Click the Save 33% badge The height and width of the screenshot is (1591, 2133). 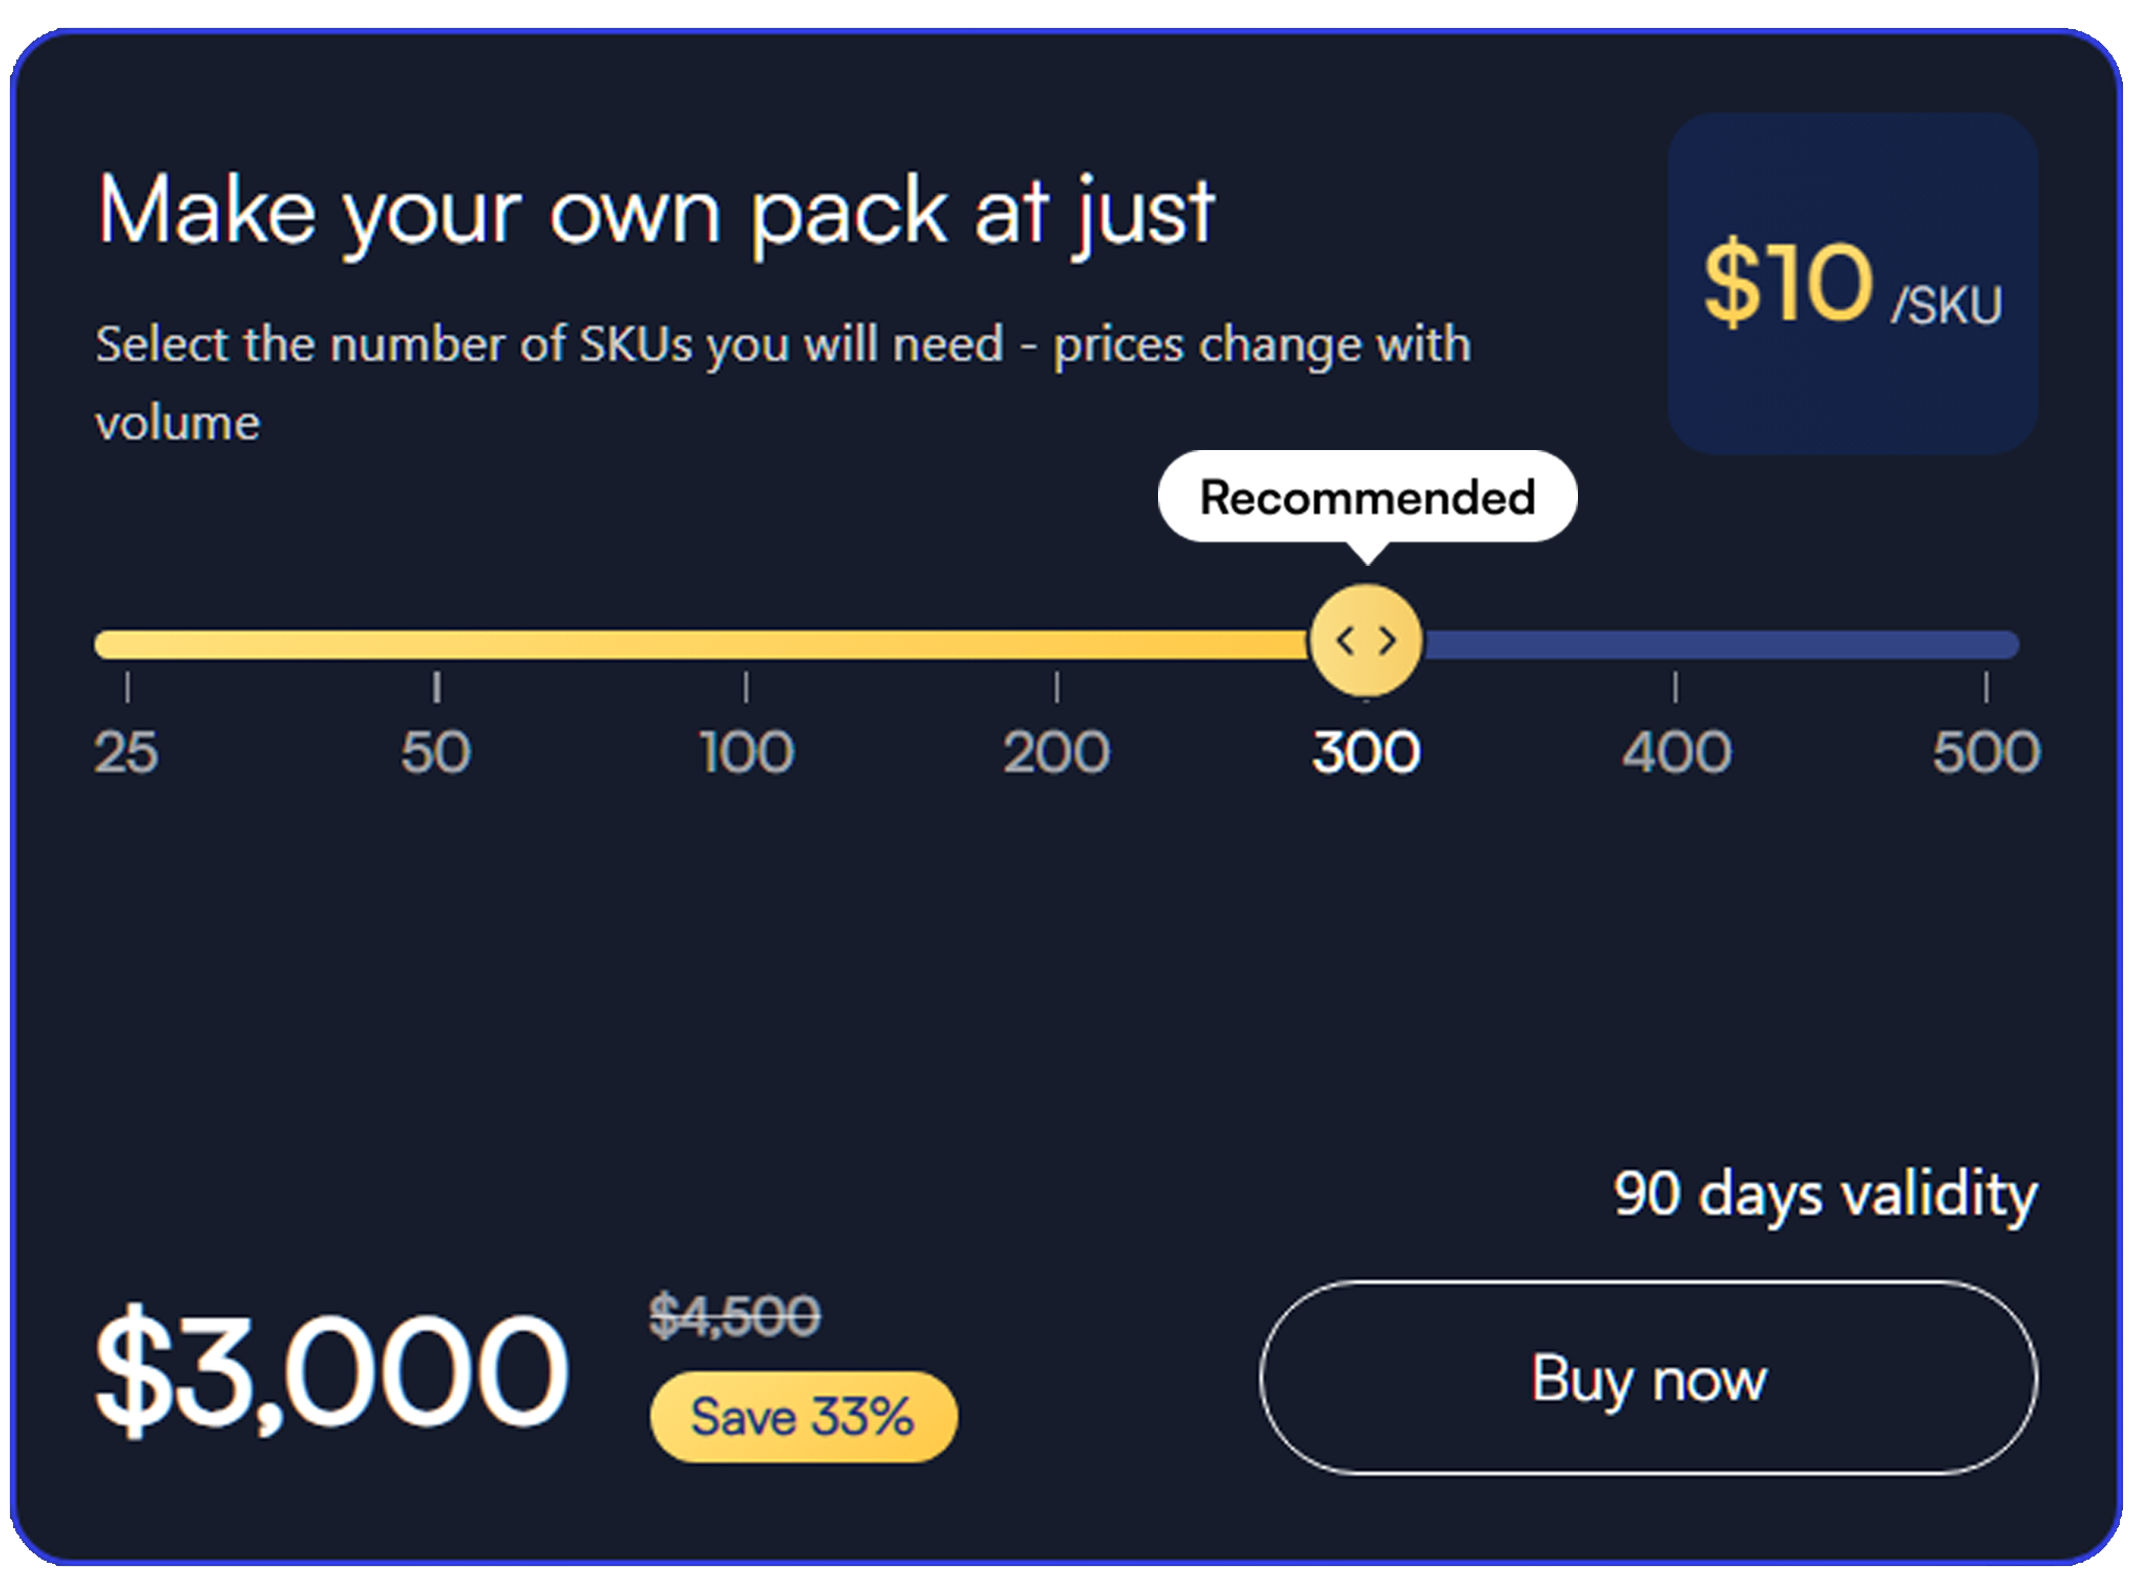(x=803, y=1417)
